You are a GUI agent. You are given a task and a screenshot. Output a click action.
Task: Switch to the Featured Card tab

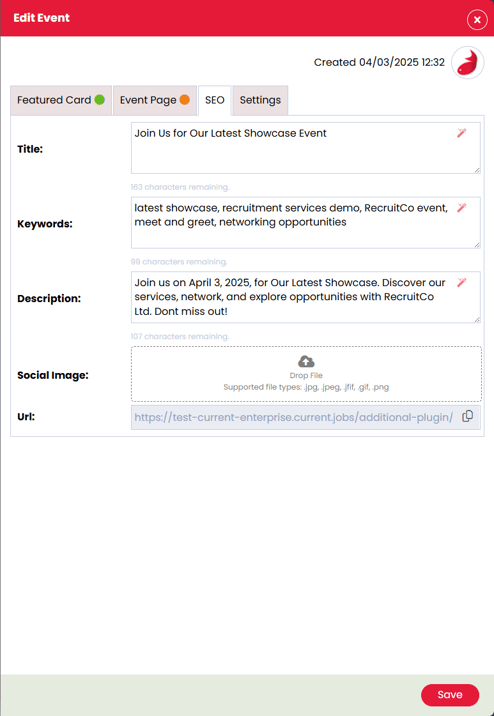[x=61, y=100]
